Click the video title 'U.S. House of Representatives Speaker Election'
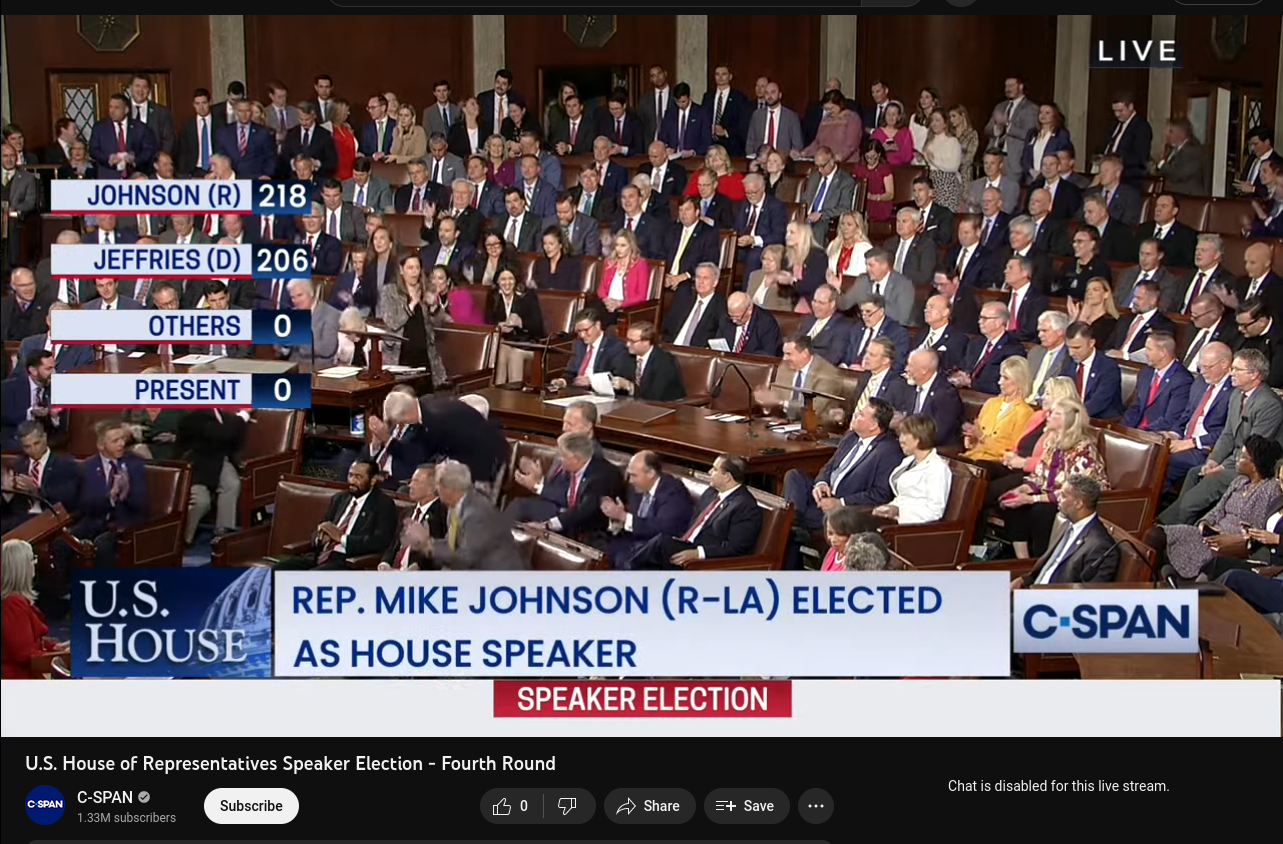The width and height of the screenshot is (1283, 844). pyautogui.click(x=290, y=764)
